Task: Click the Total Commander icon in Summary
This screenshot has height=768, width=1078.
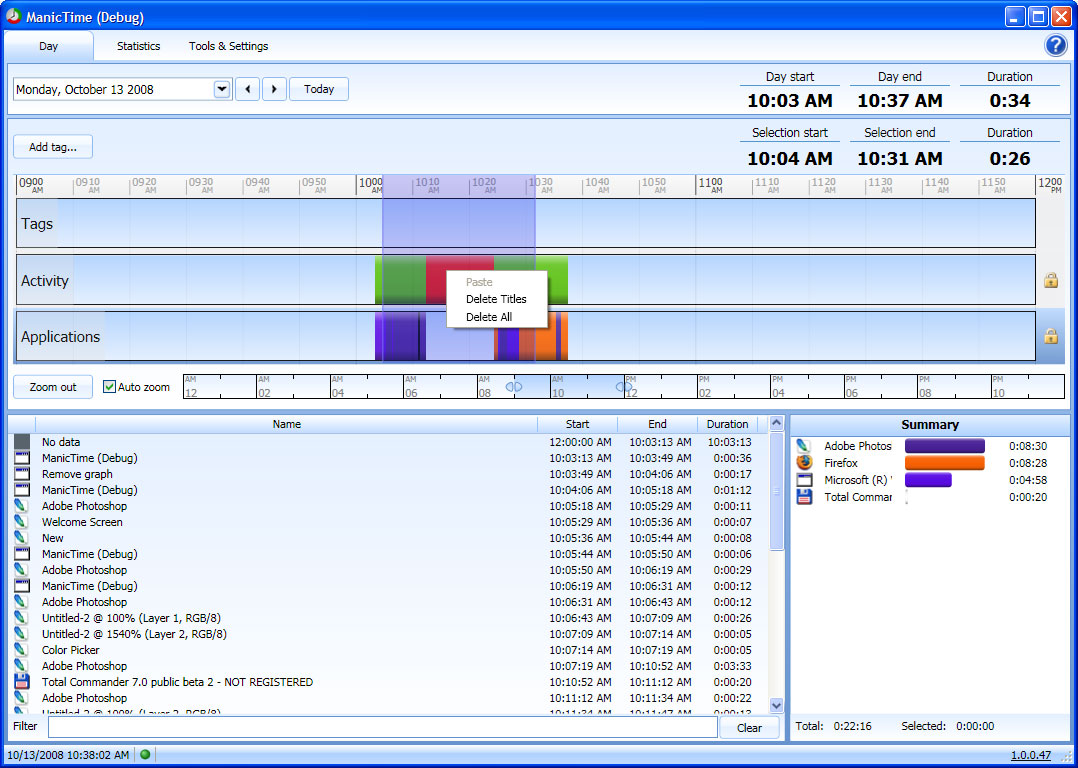Action: (x=804, y=497)
